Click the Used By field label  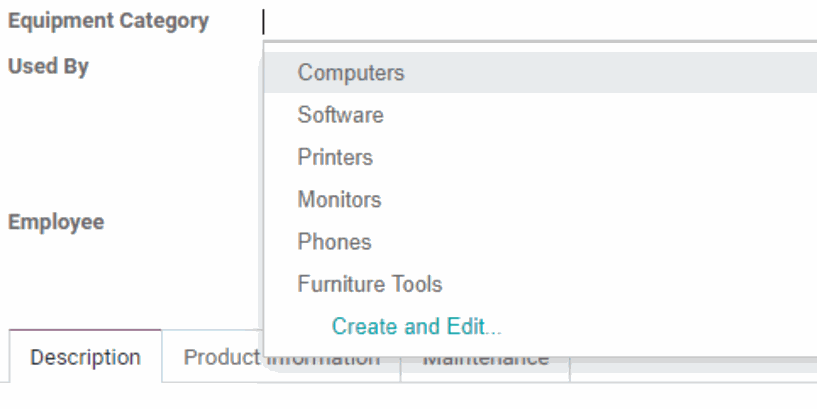click(x=48, y=66)
